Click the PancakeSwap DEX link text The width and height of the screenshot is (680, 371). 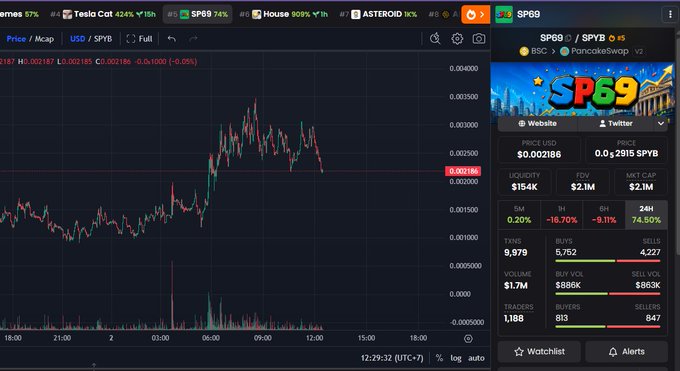(599, 51)
